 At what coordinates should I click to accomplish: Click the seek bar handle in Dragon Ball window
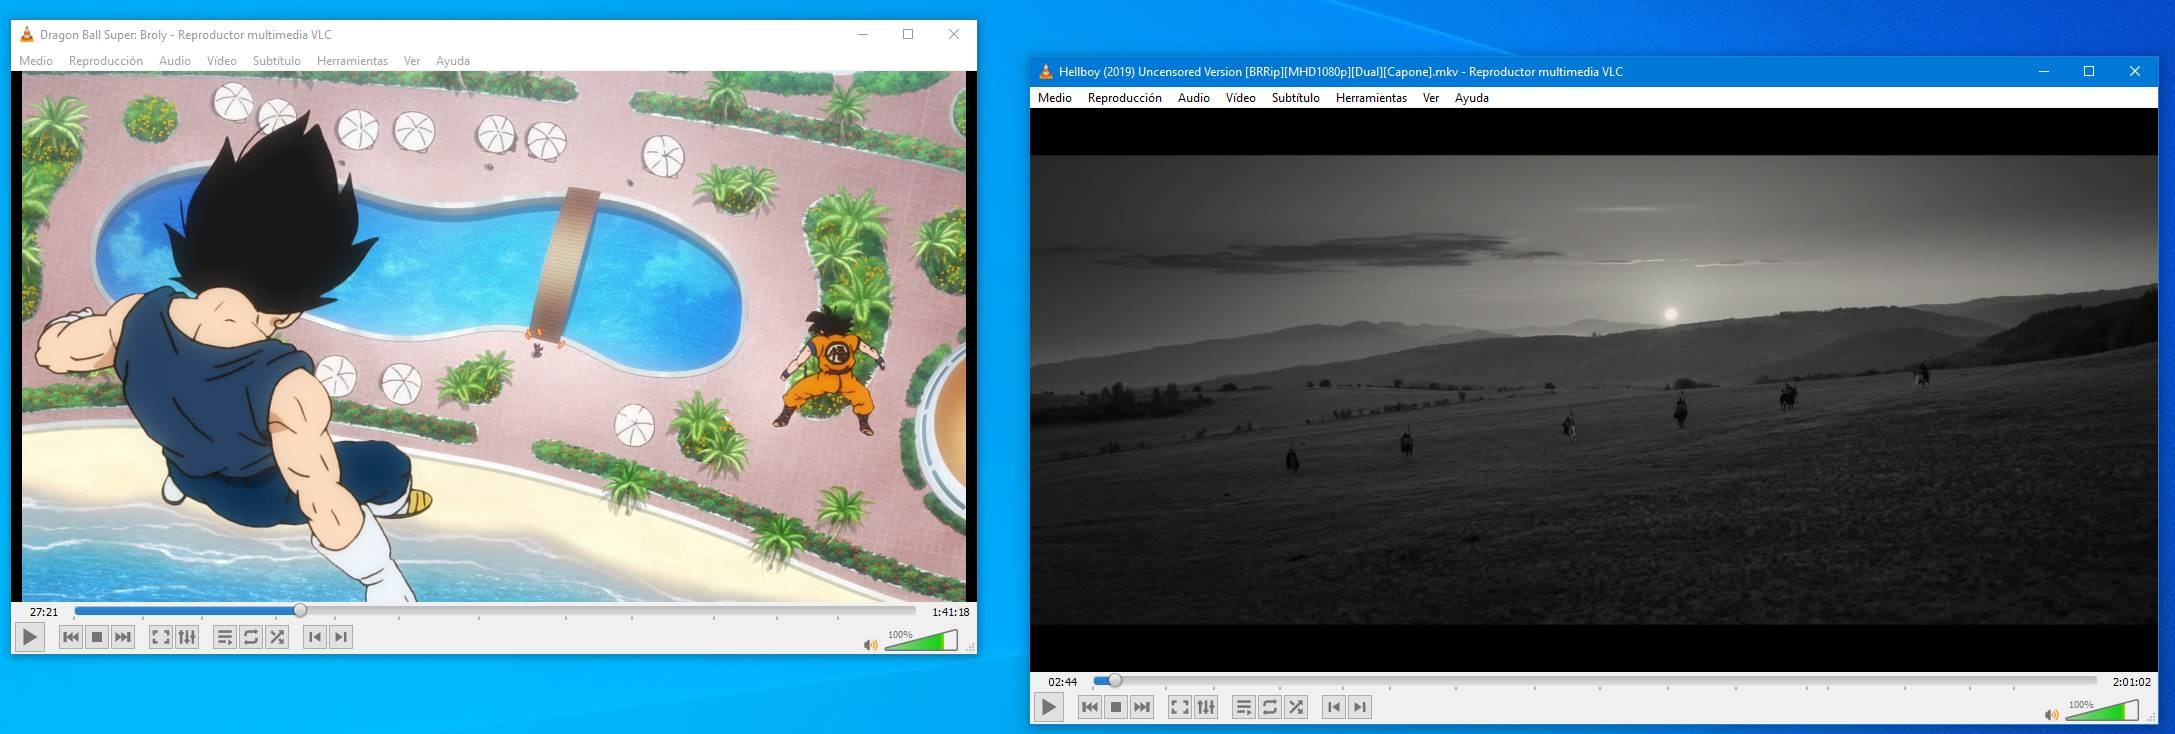tap(300, 610)
